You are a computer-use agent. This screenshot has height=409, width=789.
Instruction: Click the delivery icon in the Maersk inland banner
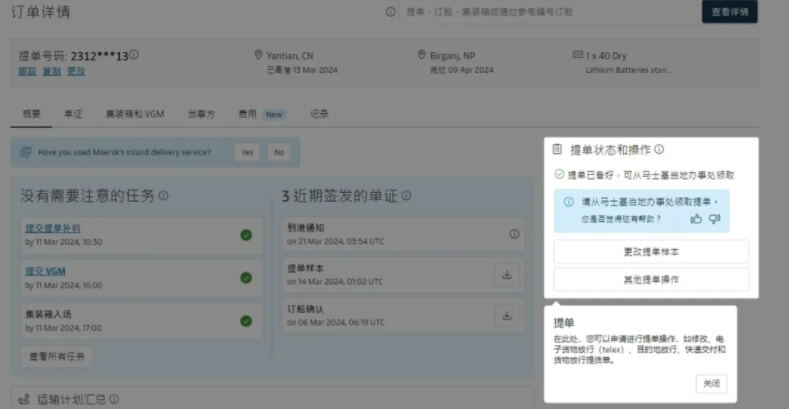[26, 152]
